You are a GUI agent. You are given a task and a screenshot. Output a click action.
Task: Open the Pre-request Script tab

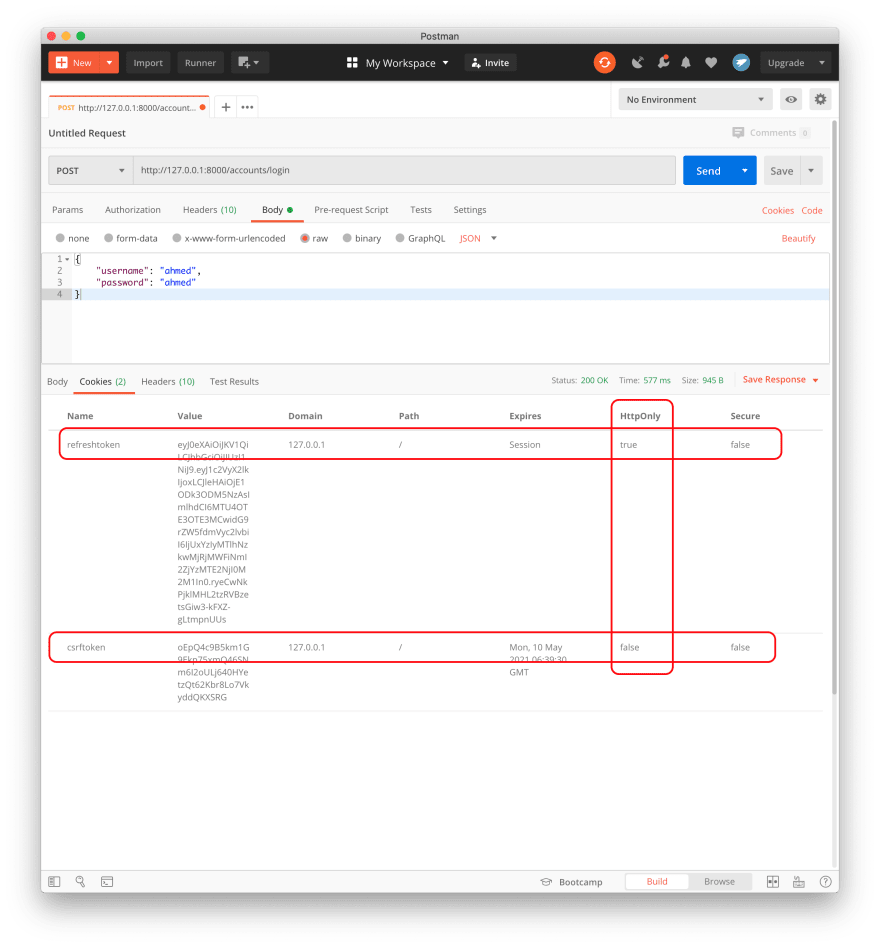coord(351,210)
